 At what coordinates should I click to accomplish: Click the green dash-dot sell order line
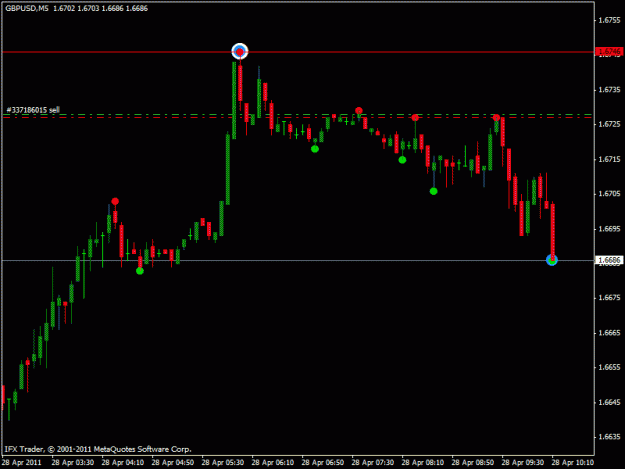pyautogui.click(x=298, y=115)
